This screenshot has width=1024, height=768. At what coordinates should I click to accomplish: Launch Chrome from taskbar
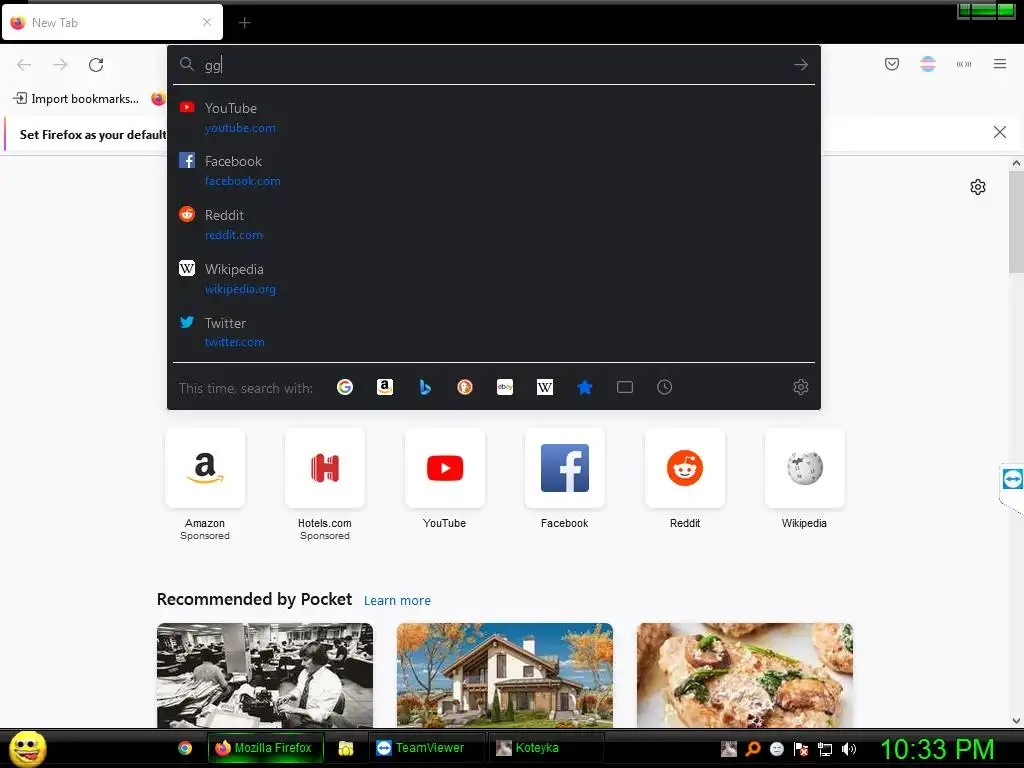click(x=185, y=748)
